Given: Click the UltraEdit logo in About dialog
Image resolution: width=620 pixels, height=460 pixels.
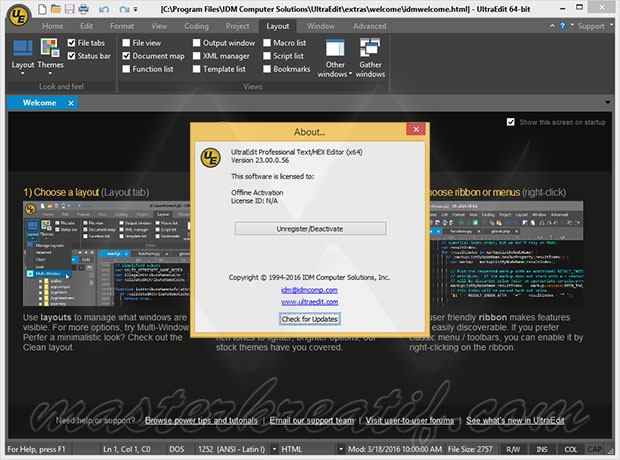Looking at the screenshot, I should (x=210, y=157).
